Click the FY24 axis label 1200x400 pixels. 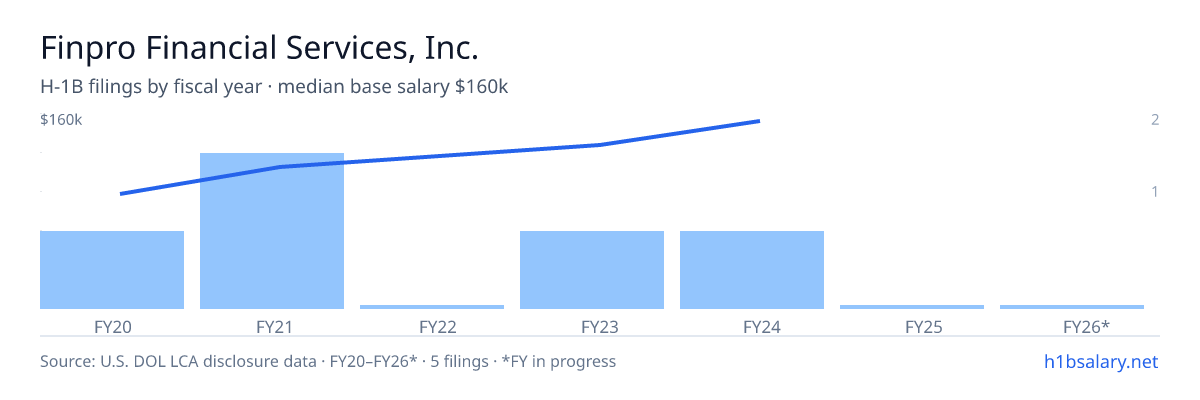[x=752, y=326]
